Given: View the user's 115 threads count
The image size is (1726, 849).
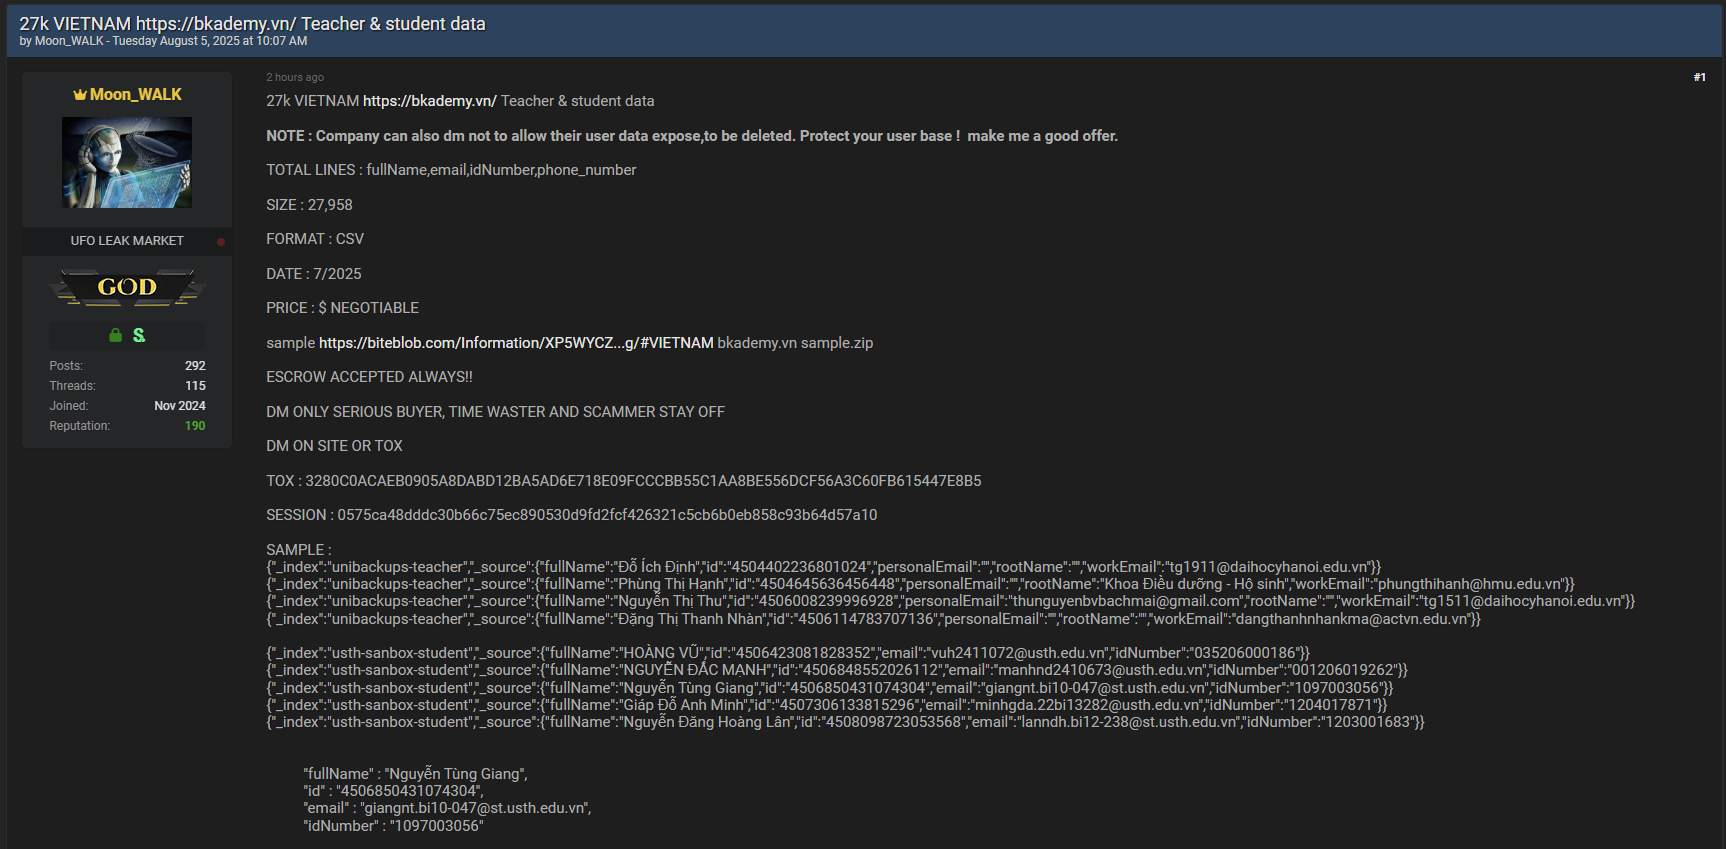Looking at the screenshot, I should pyautogui.click(x=195, y=386).
